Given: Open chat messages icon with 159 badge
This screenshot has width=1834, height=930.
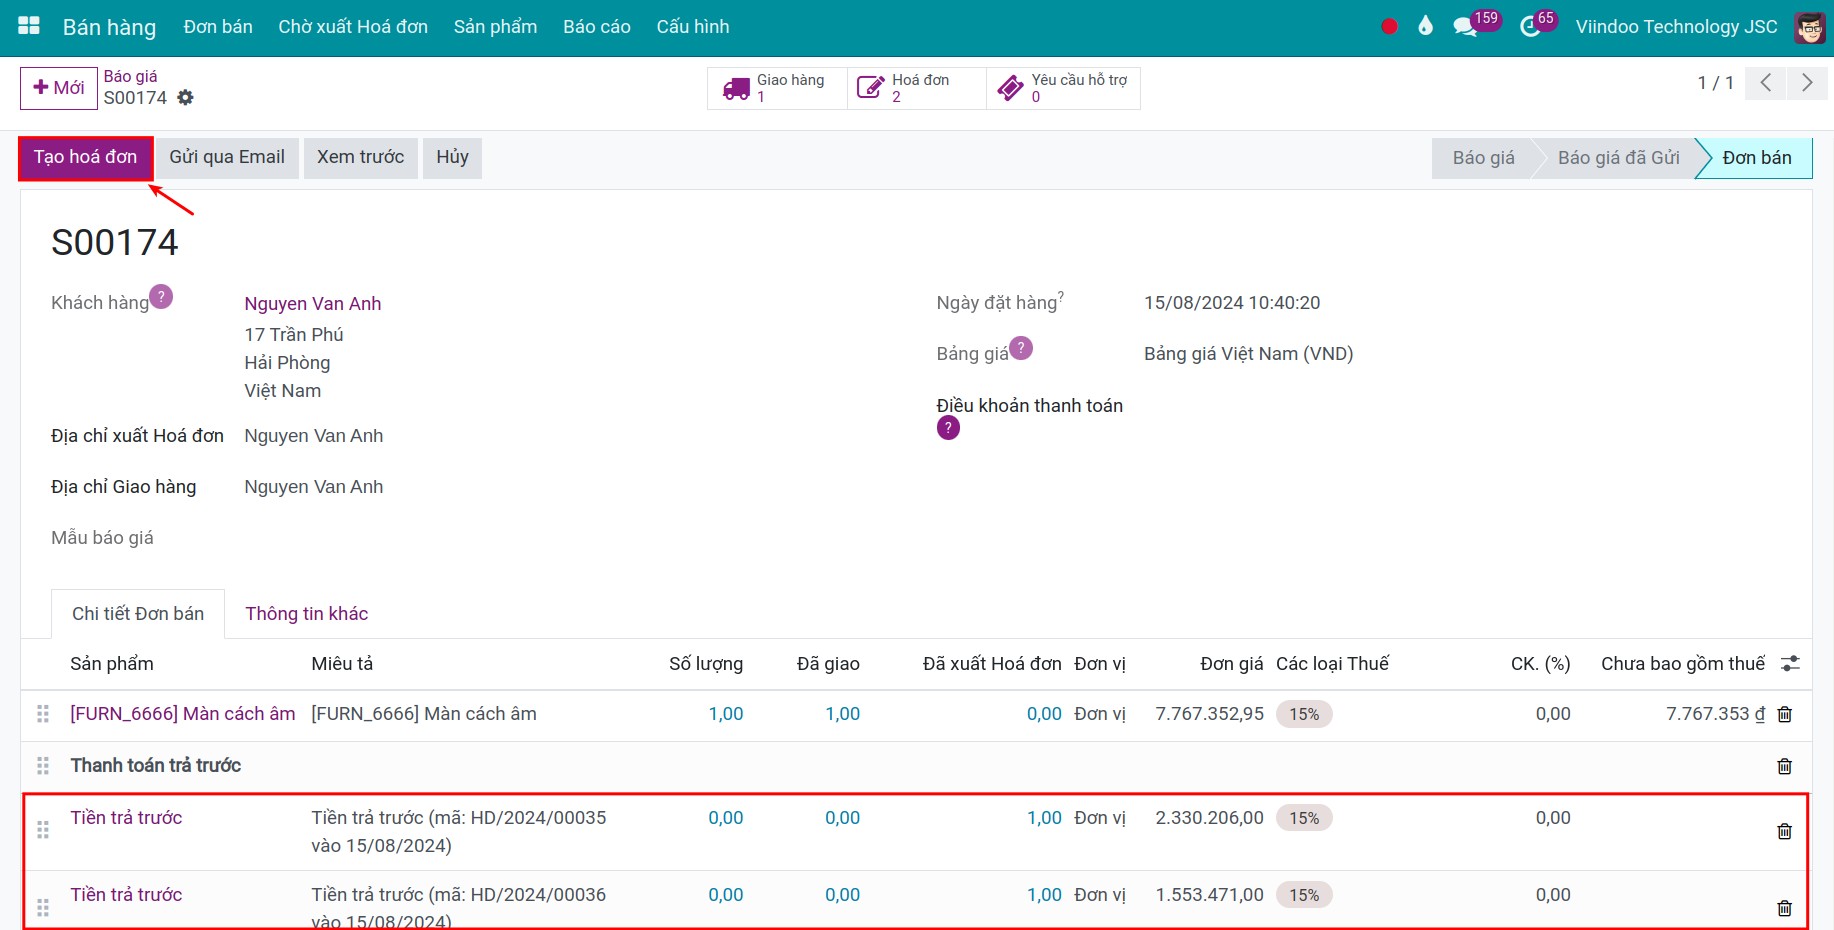Looking at the screenshot, I should (x=1465, y=27).
